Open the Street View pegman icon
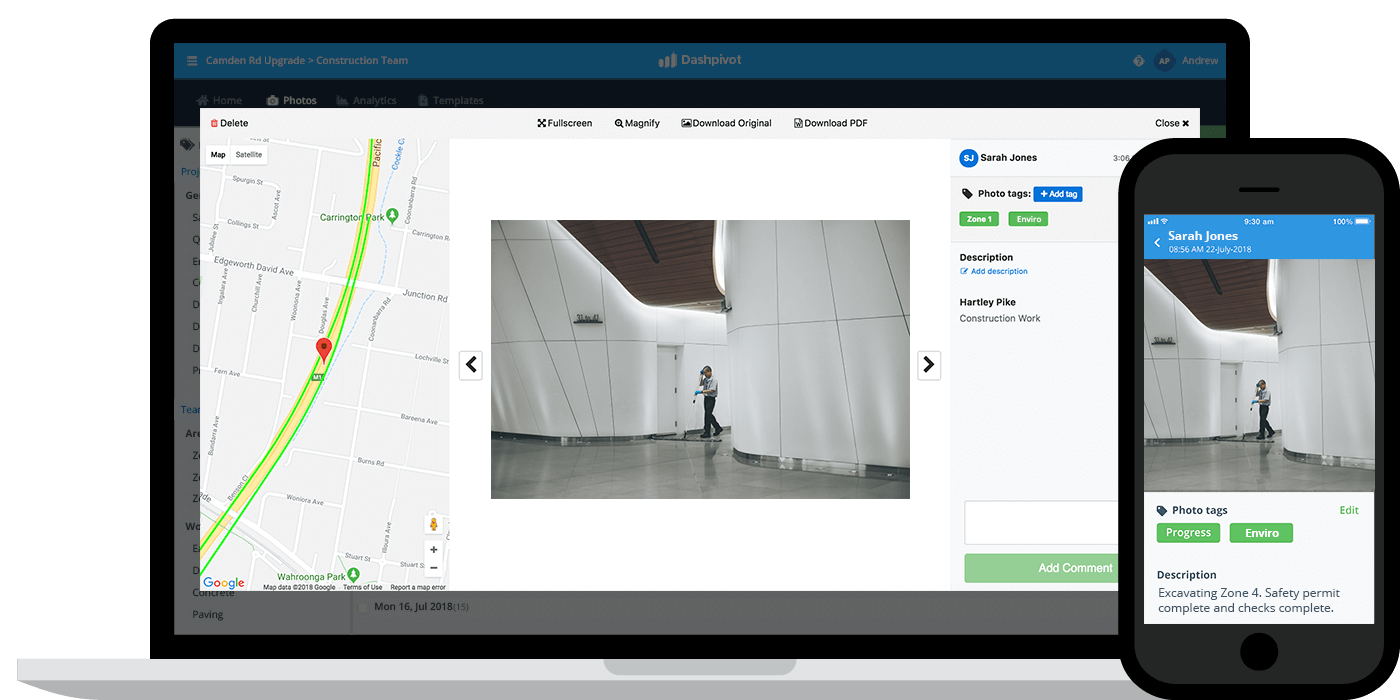1400x700 pixels. point(433,524)
